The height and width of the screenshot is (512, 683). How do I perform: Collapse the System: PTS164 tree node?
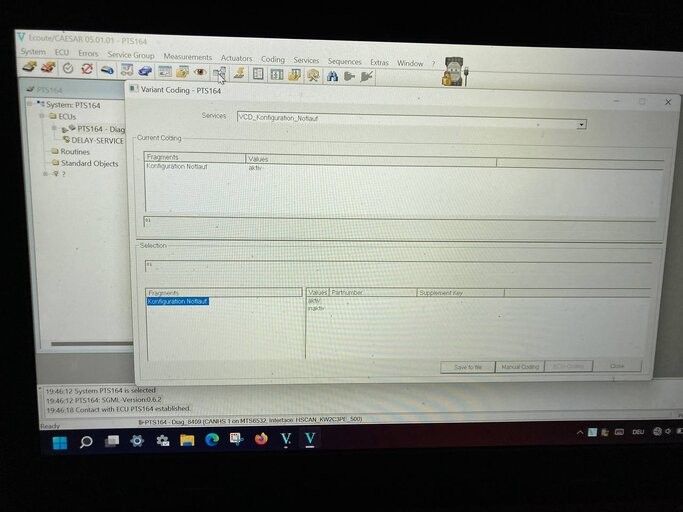point(30,104)
